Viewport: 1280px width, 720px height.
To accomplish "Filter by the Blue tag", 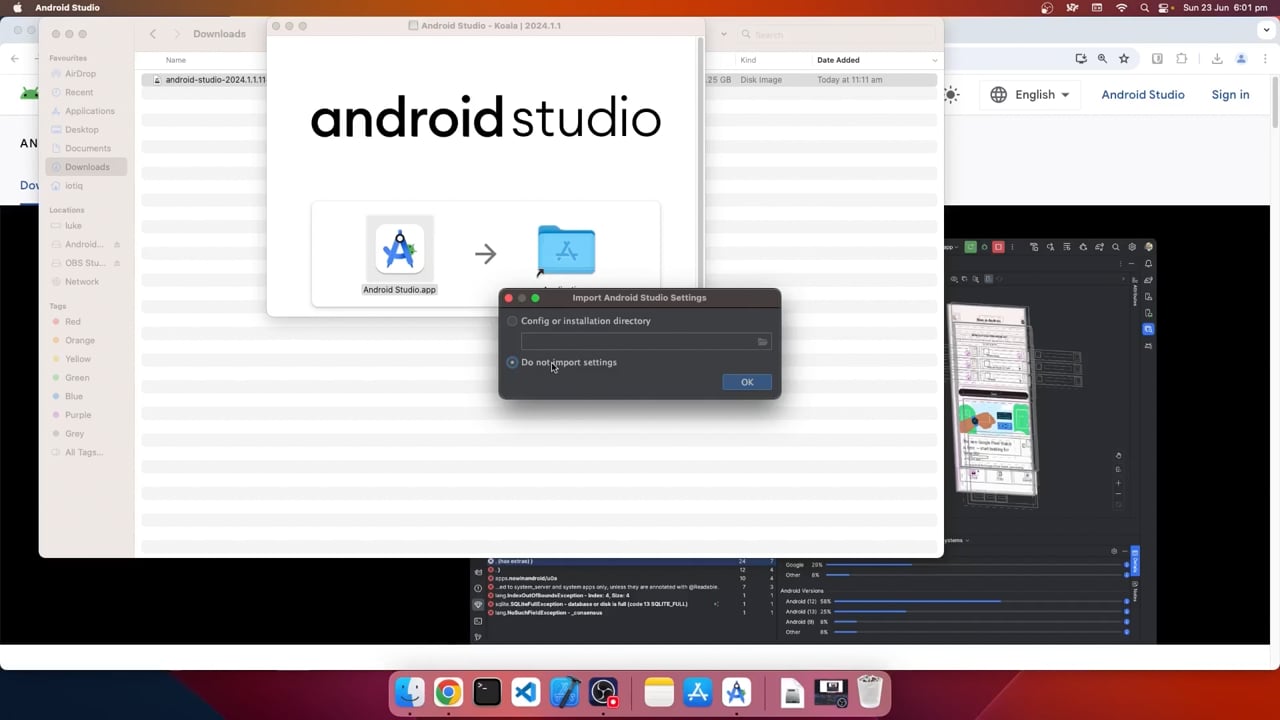I will (x=74, y=396).
